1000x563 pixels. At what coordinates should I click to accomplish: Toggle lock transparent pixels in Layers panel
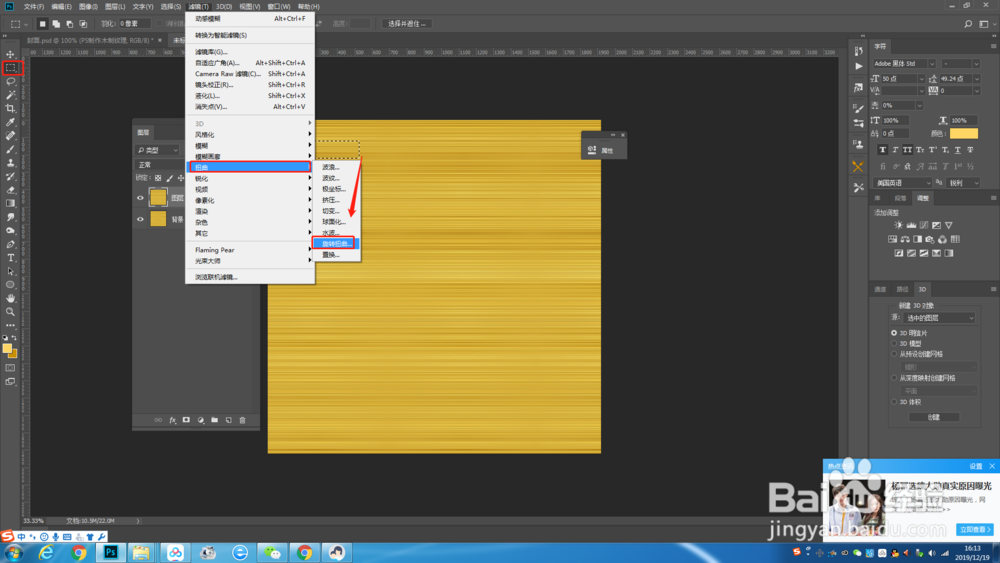tap(158, 179)
